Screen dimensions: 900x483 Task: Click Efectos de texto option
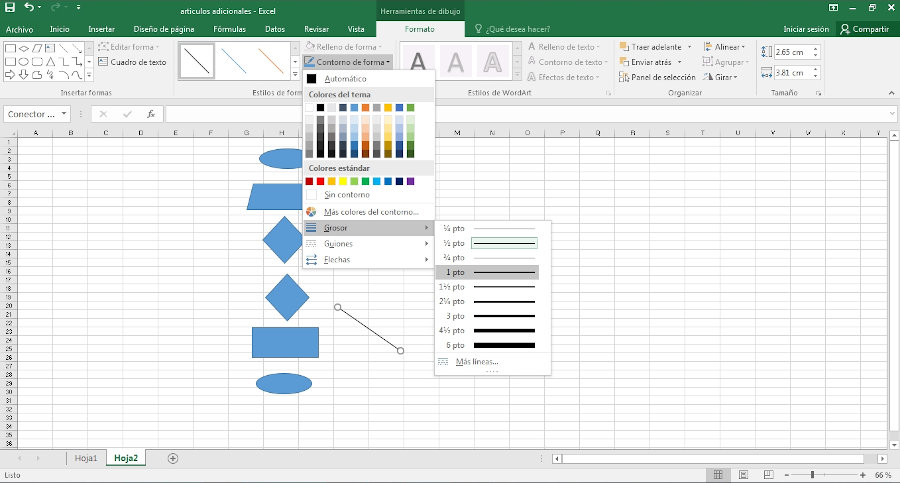pos(563,77)
